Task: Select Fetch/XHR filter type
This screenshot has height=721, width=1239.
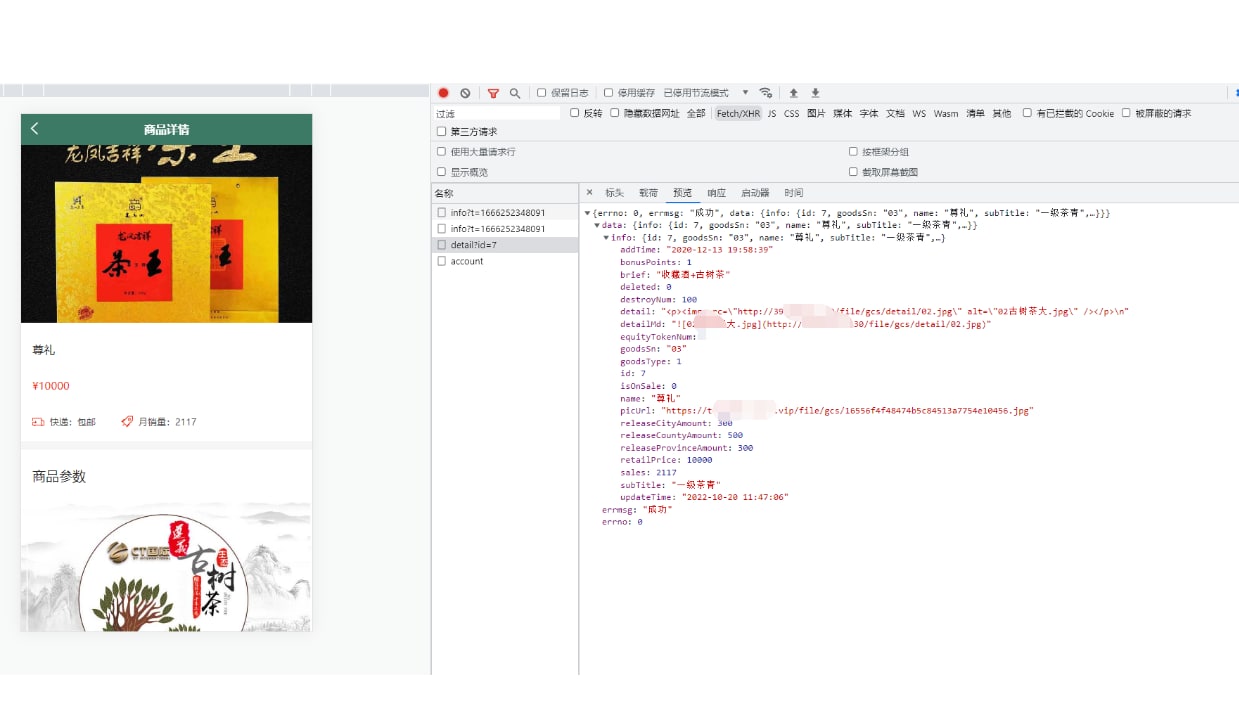Action: coord(738,114)
